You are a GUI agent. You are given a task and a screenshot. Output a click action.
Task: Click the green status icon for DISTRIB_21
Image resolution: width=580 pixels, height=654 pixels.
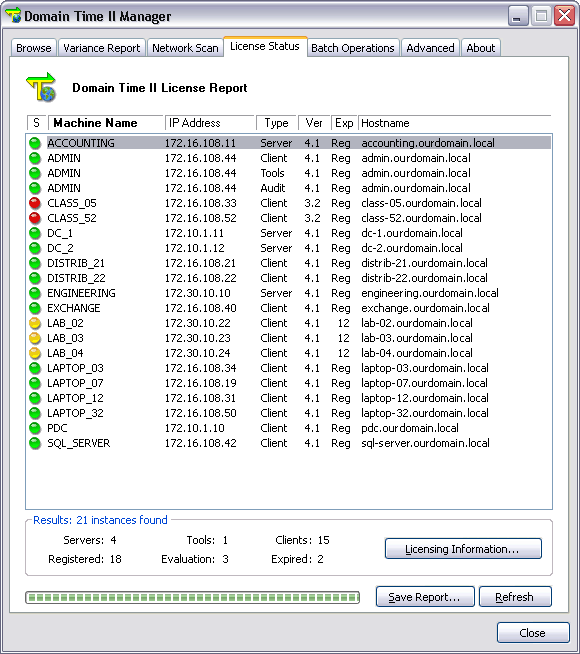point(35,263)
